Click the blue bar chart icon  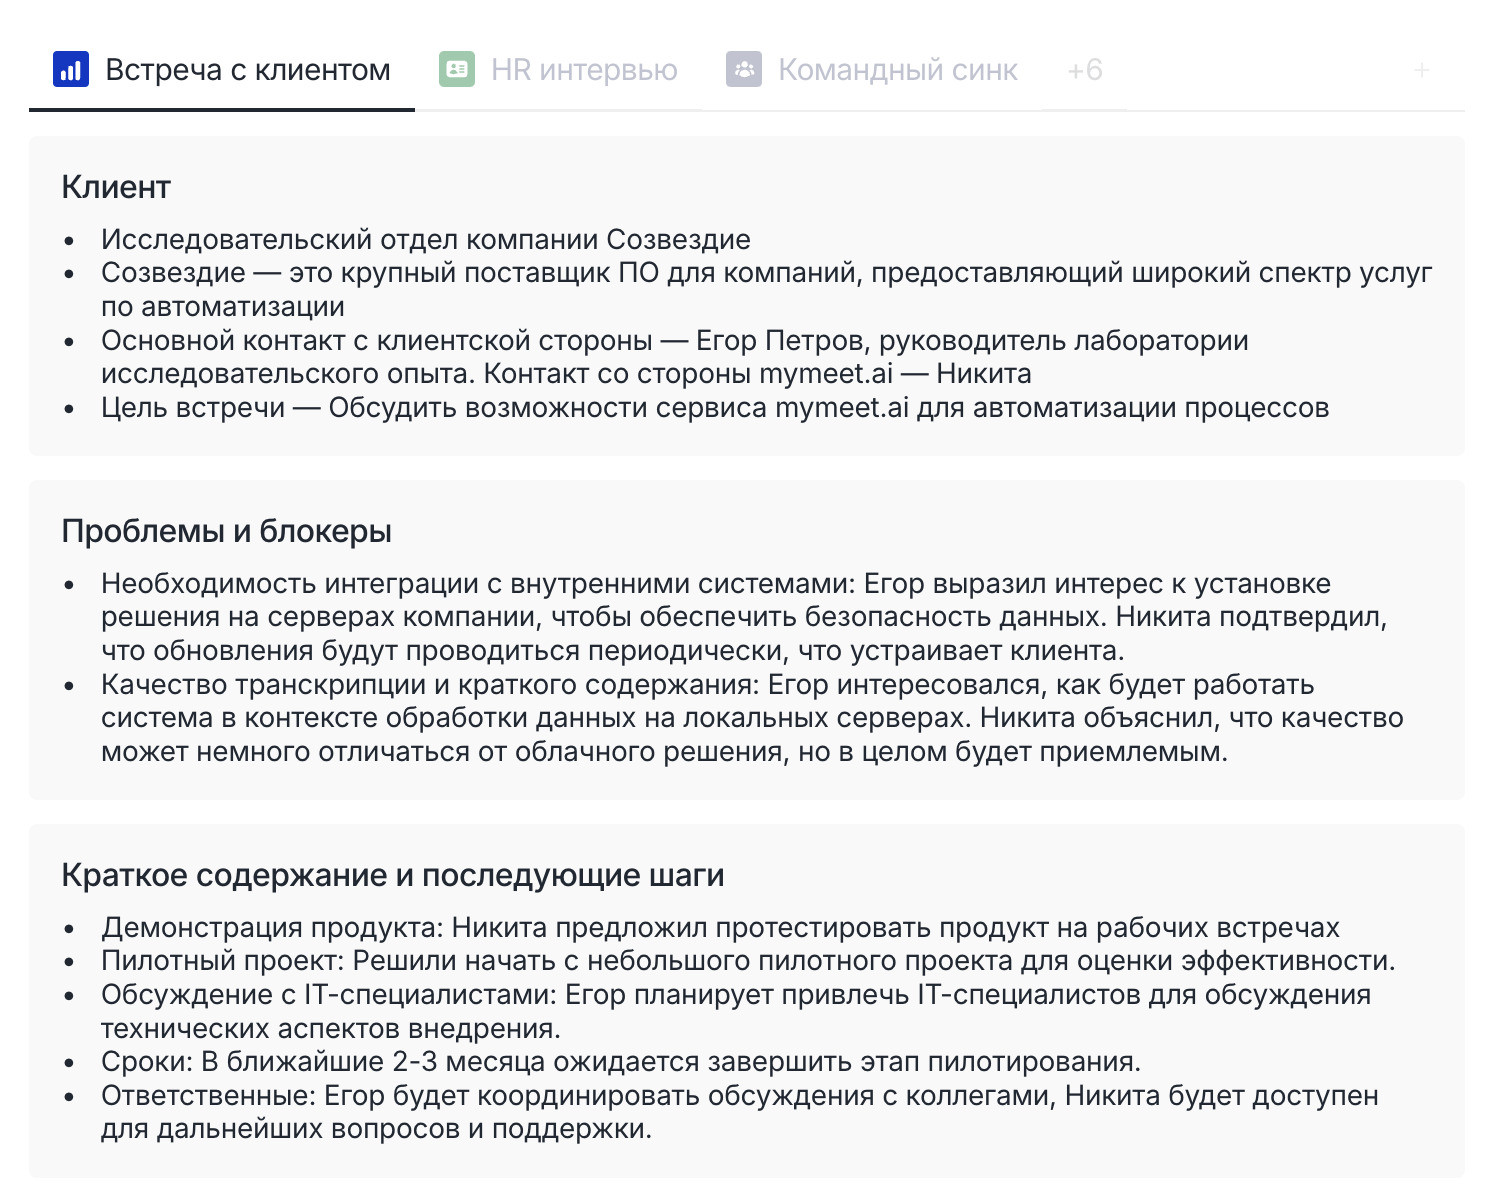point(71,70)
